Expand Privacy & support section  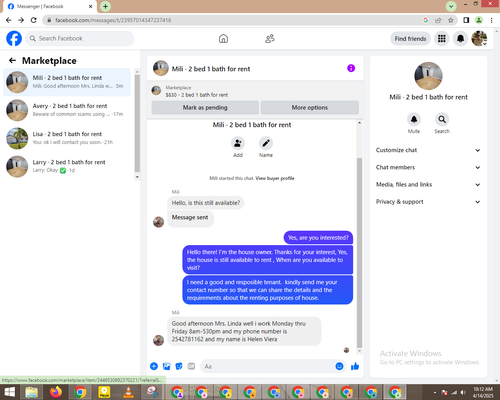pos(428,202)
